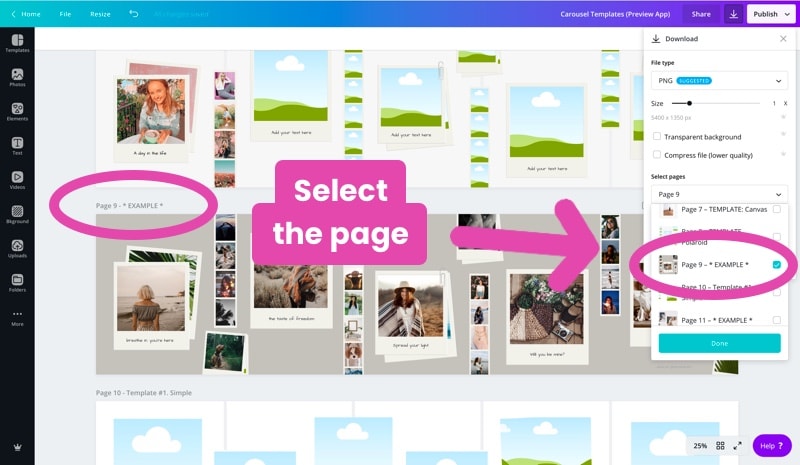This screenshot has height=465, width=800.
Task: Enable Transparent background checkbox
Action: click(x=657, y=136)
